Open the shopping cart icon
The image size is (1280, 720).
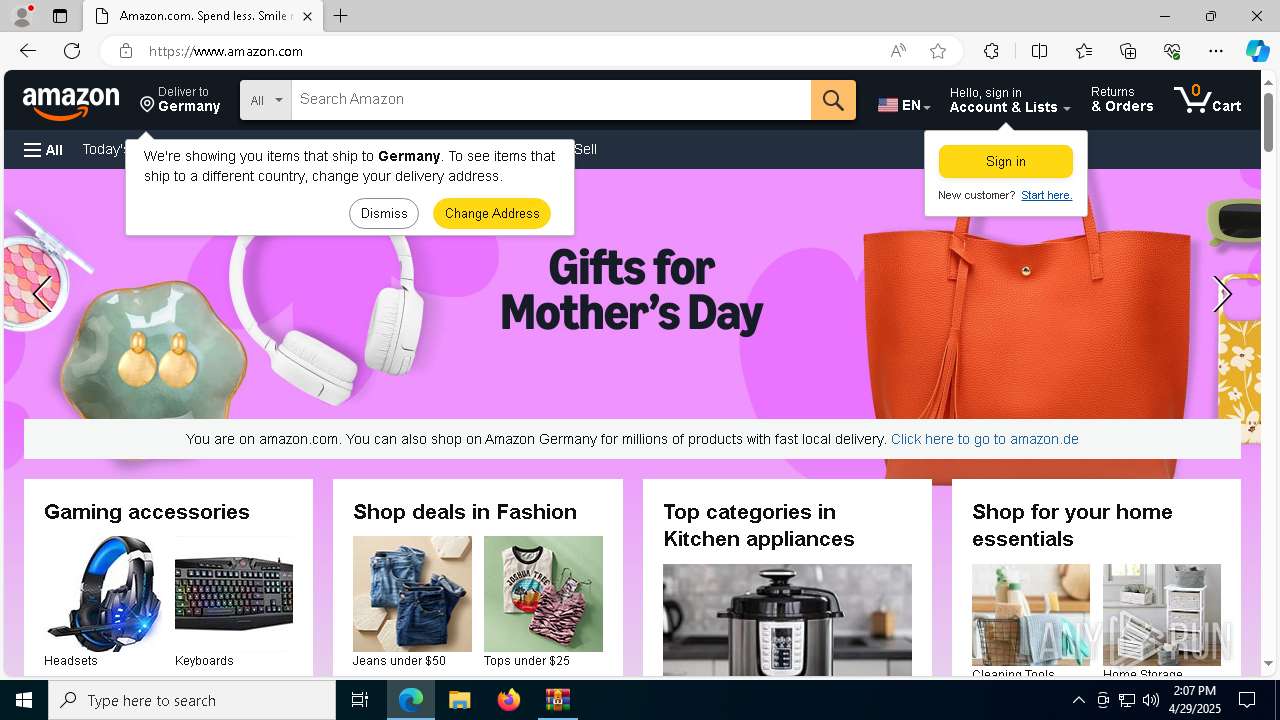click(x=1208, y=99)
